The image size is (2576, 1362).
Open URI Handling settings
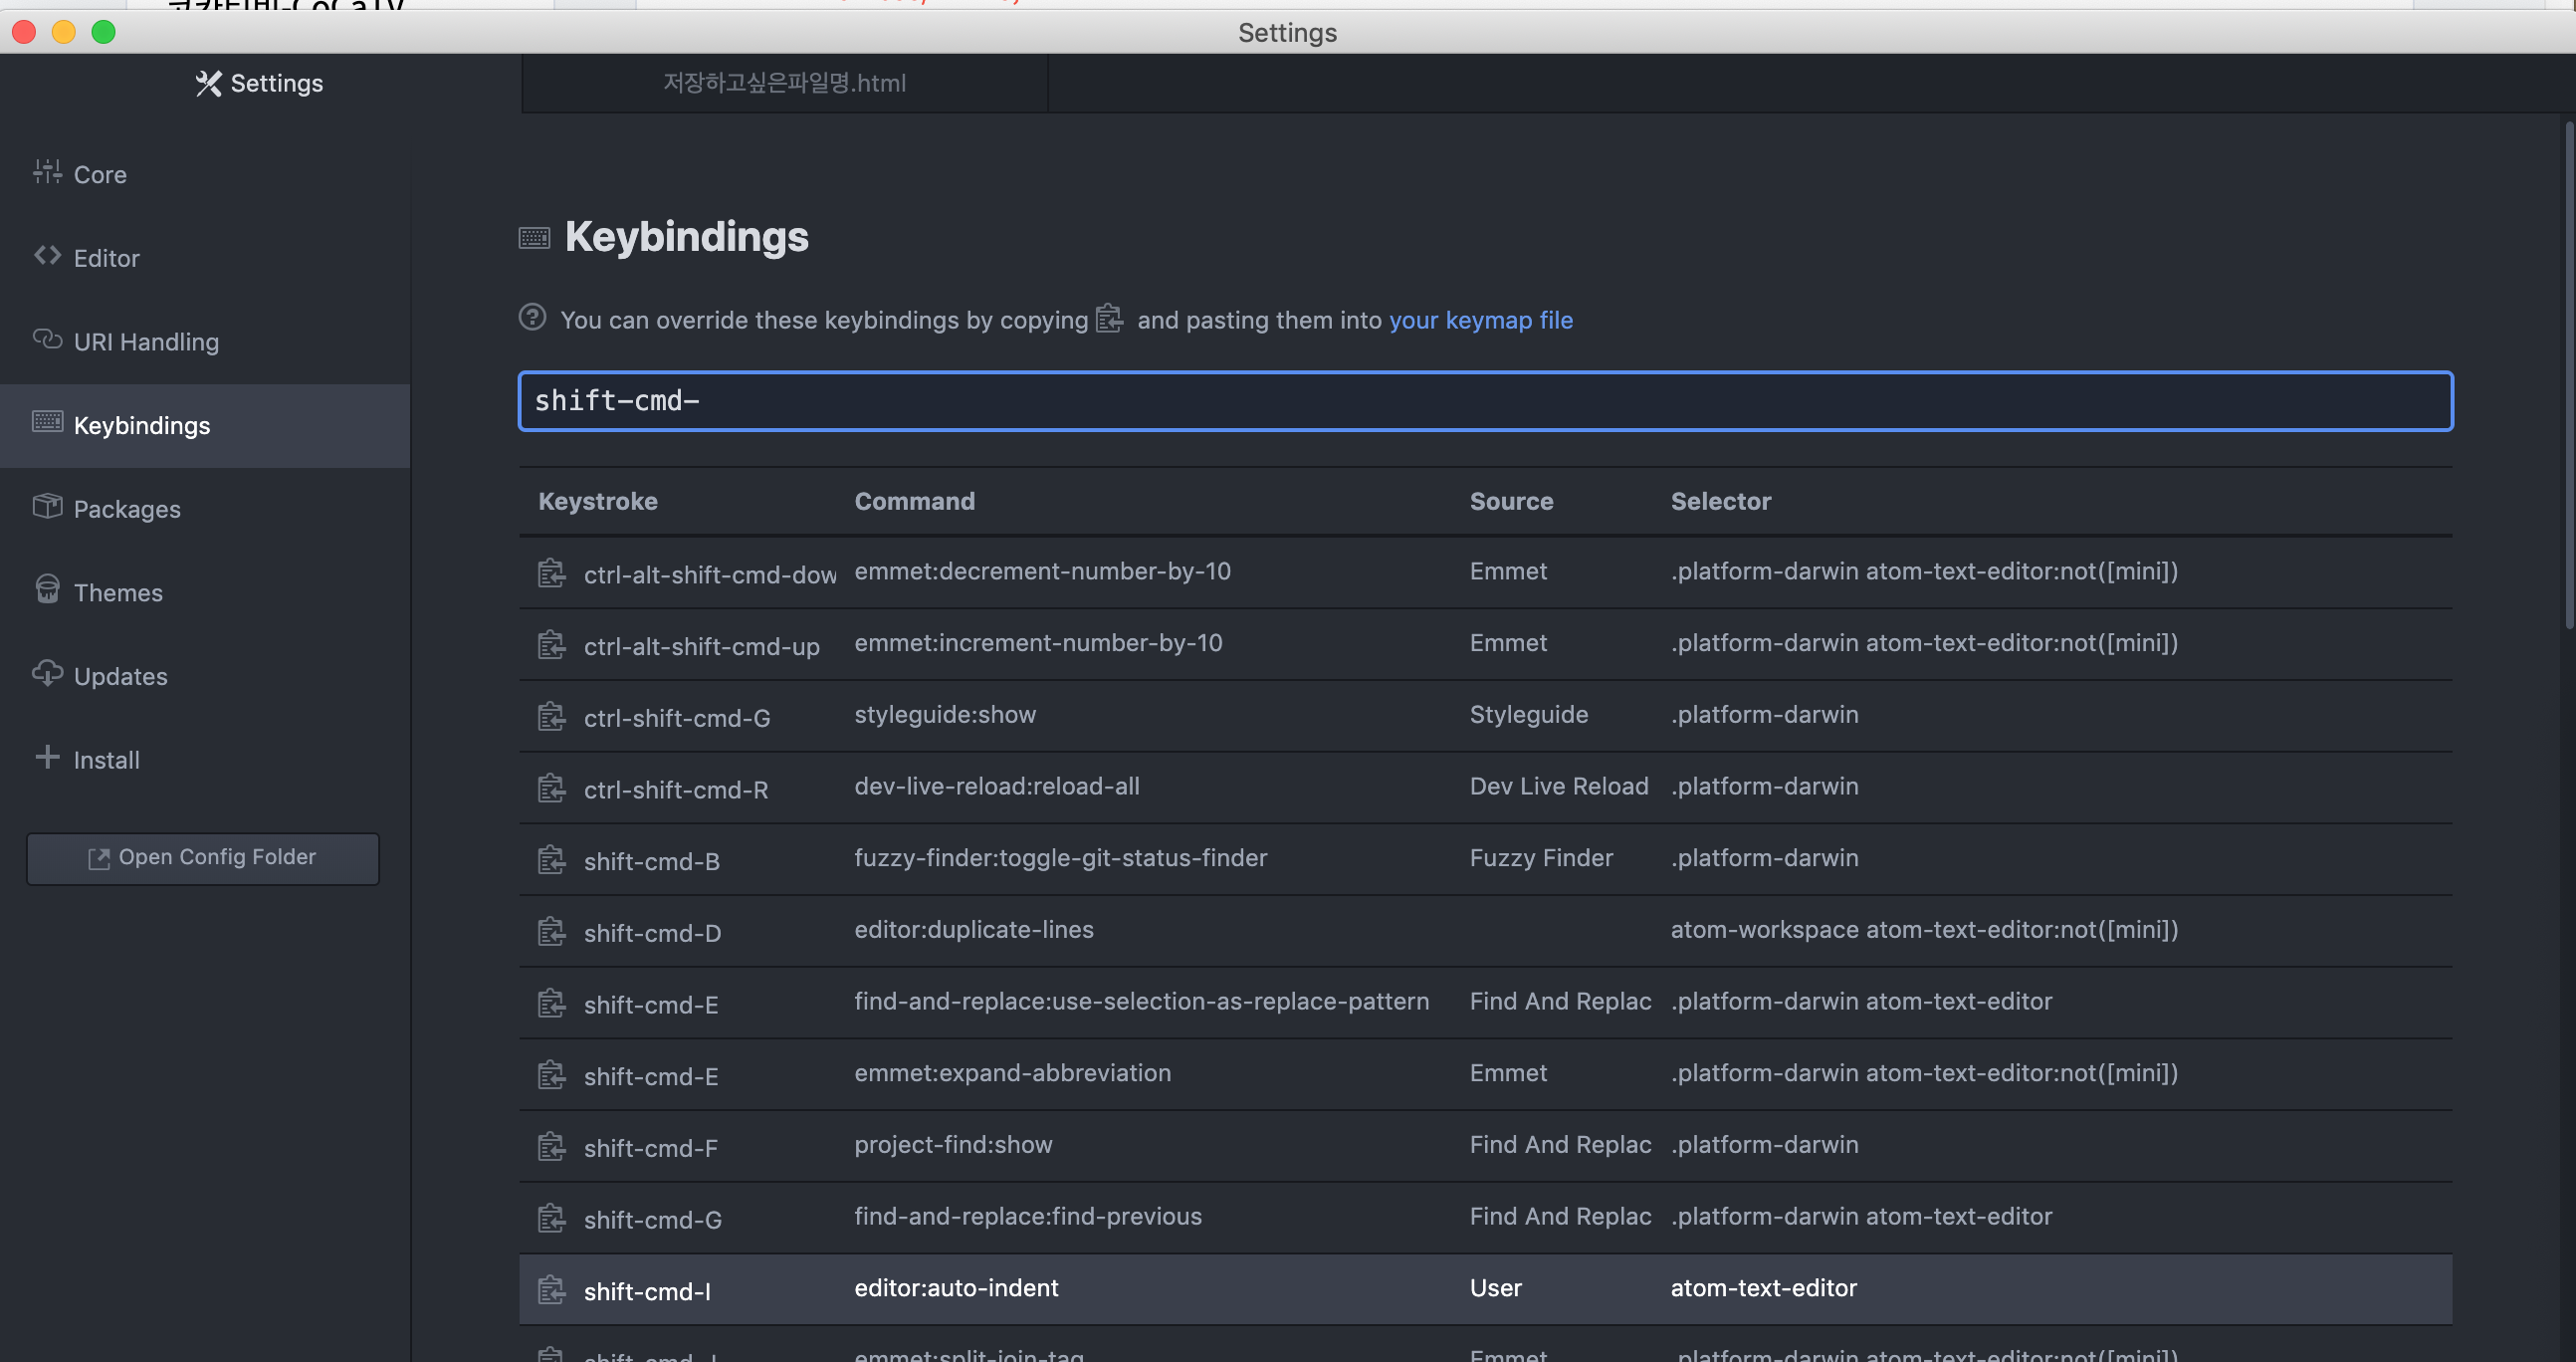146,342
